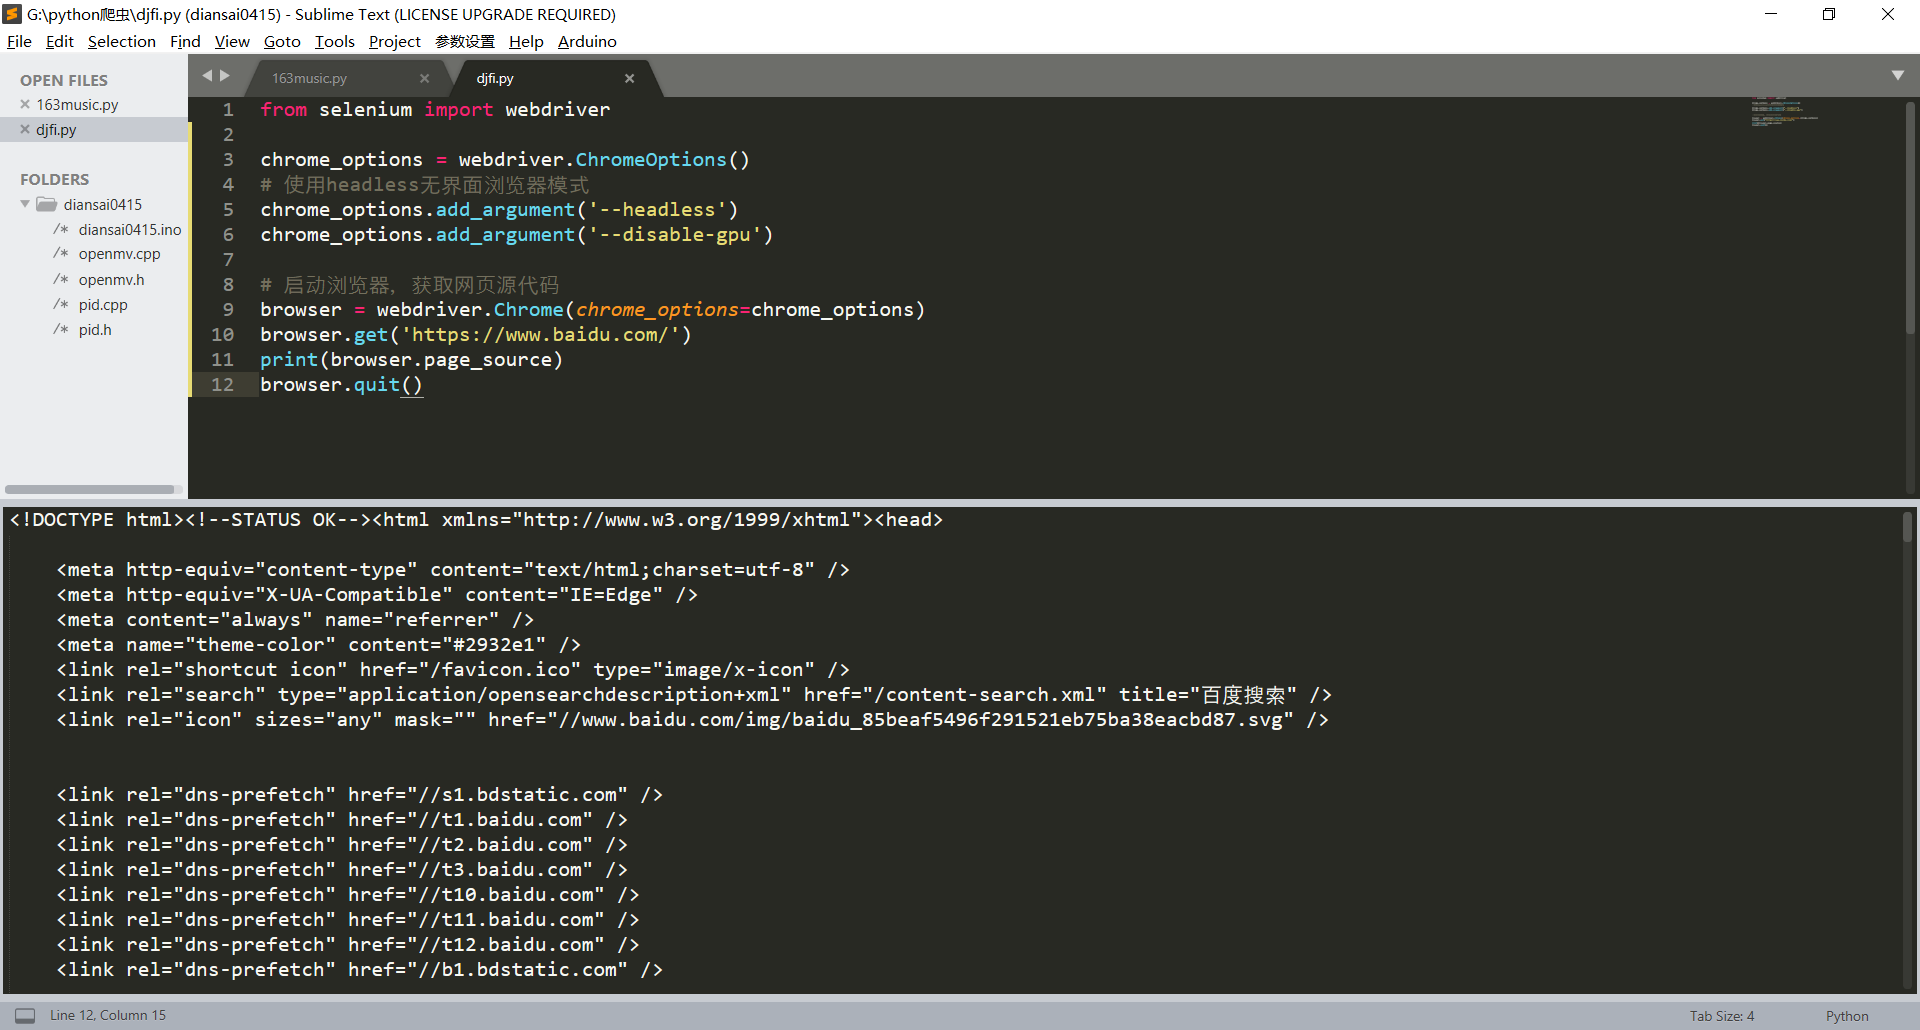Close the djfi.py tab
1920x1030 pixels.
pos(629,78)
